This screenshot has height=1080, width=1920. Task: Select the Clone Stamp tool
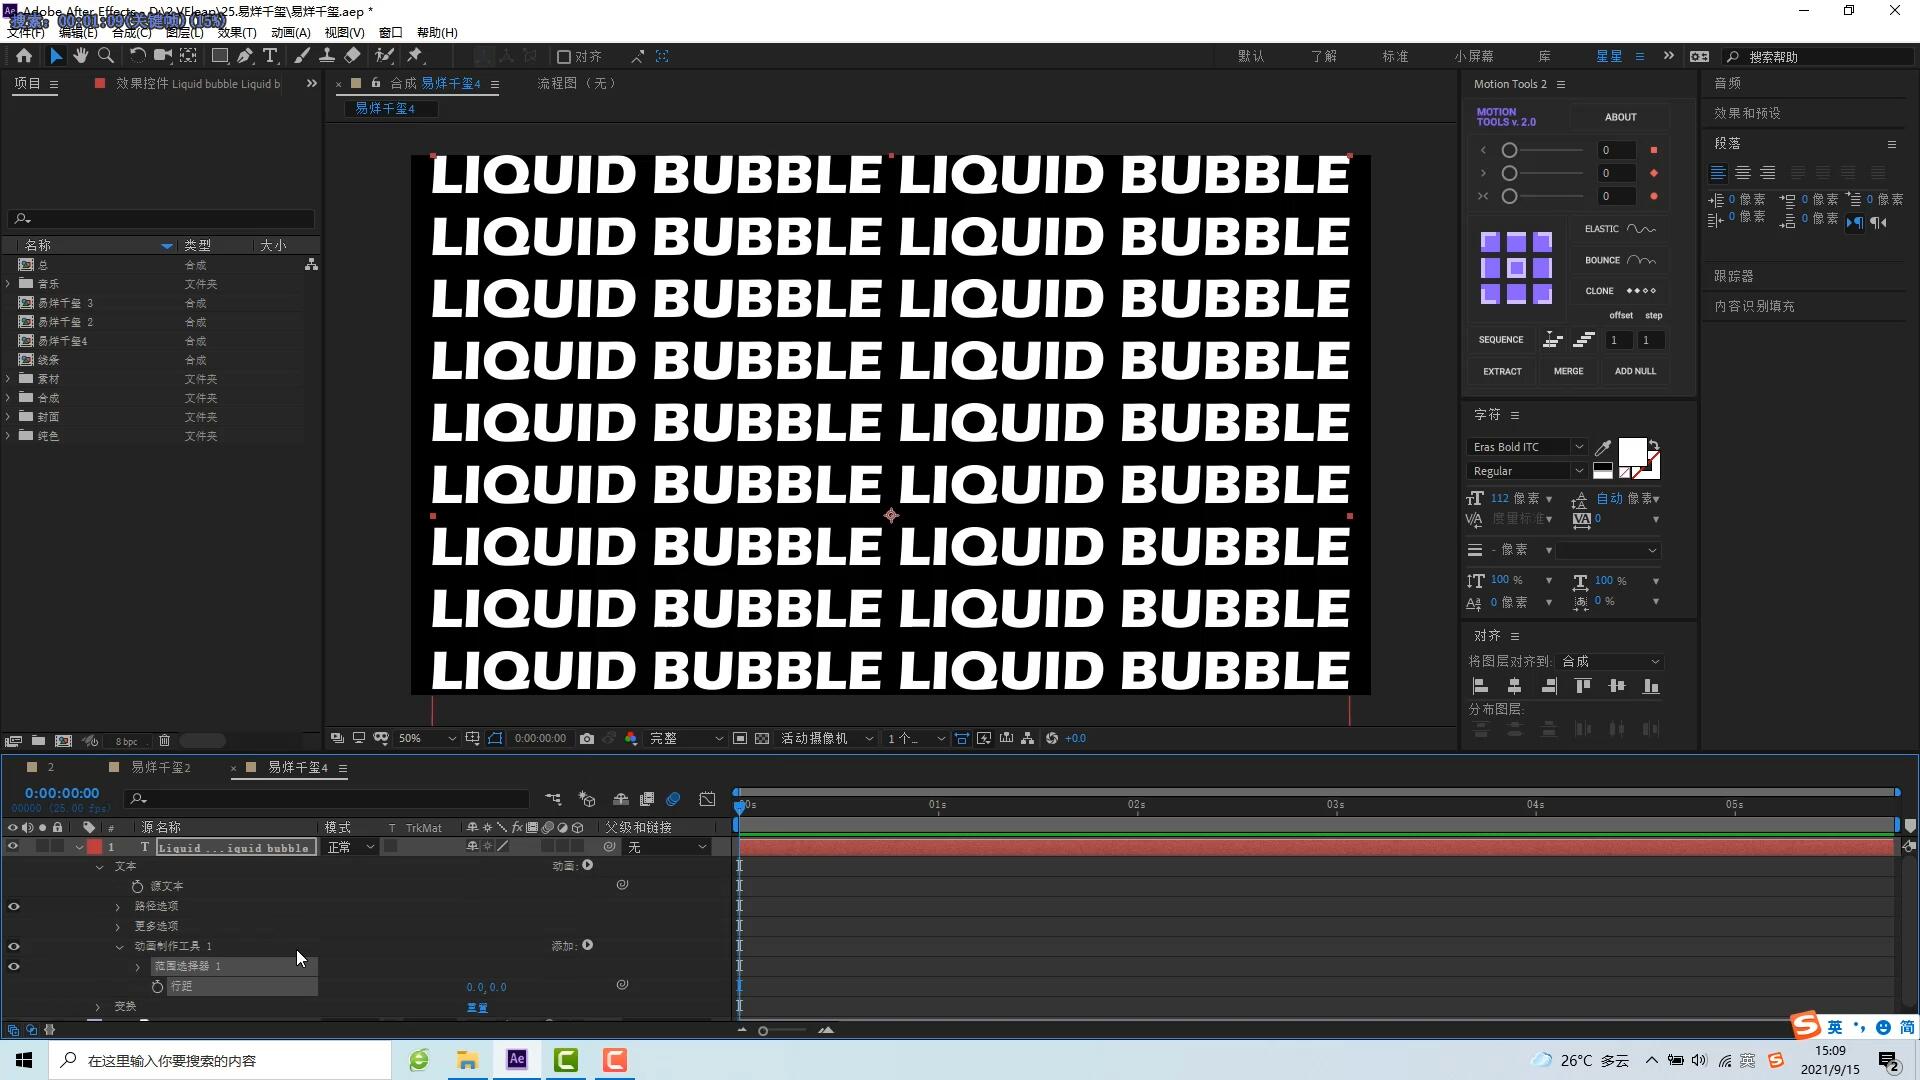(326, 56)
